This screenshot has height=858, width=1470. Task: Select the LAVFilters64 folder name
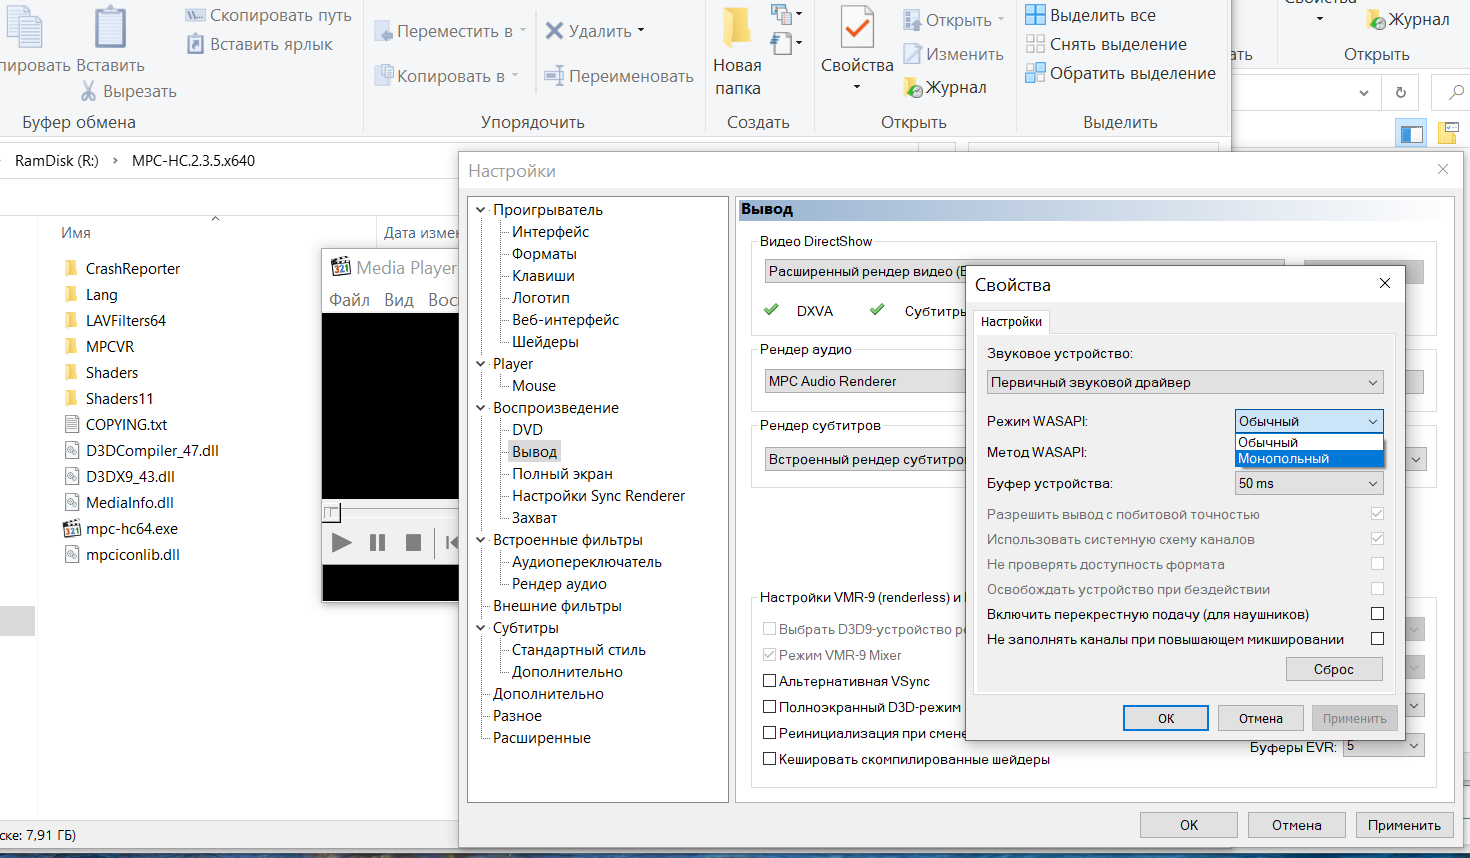click(x=126, y=320)
